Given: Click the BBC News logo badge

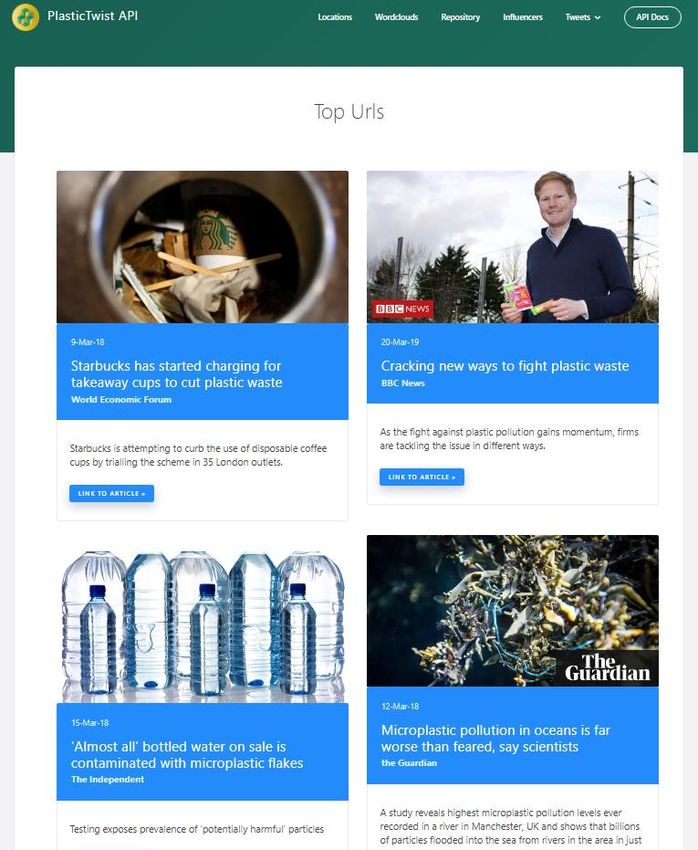Looking at the screenshot, I should pyautogui.click(x=403, y=309).
